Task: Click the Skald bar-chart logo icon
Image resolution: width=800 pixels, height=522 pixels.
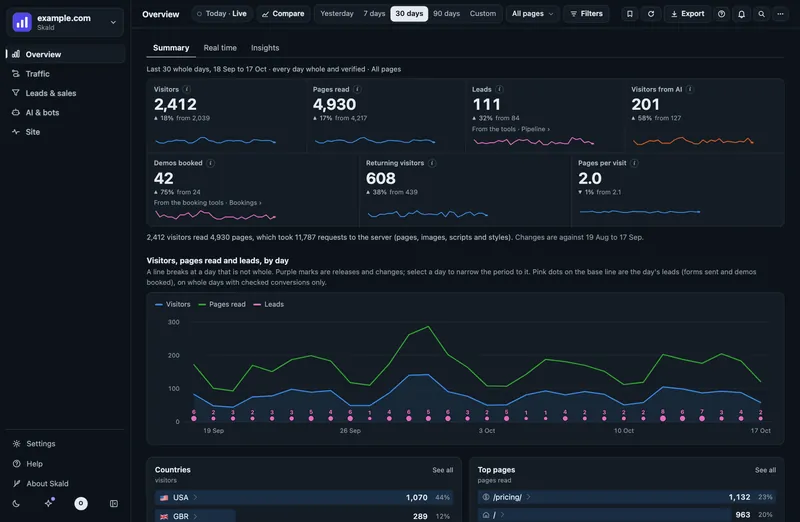Action: click(22, 22)
